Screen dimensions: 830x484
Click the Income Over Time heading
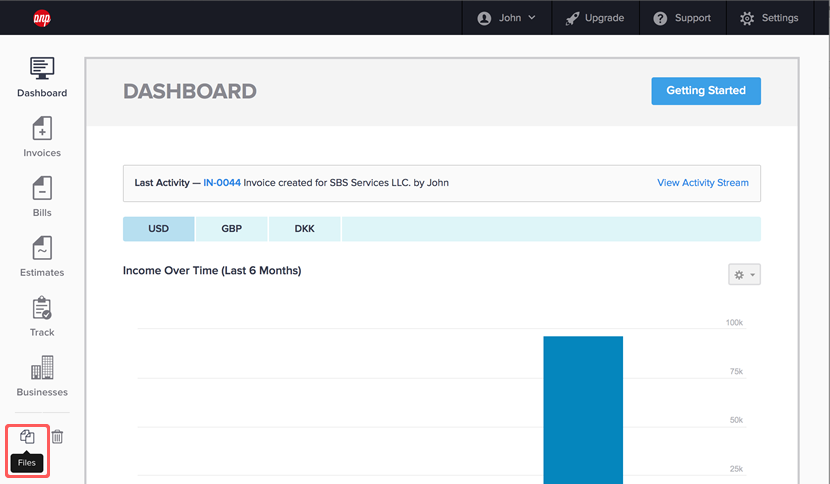pos(212,271)
